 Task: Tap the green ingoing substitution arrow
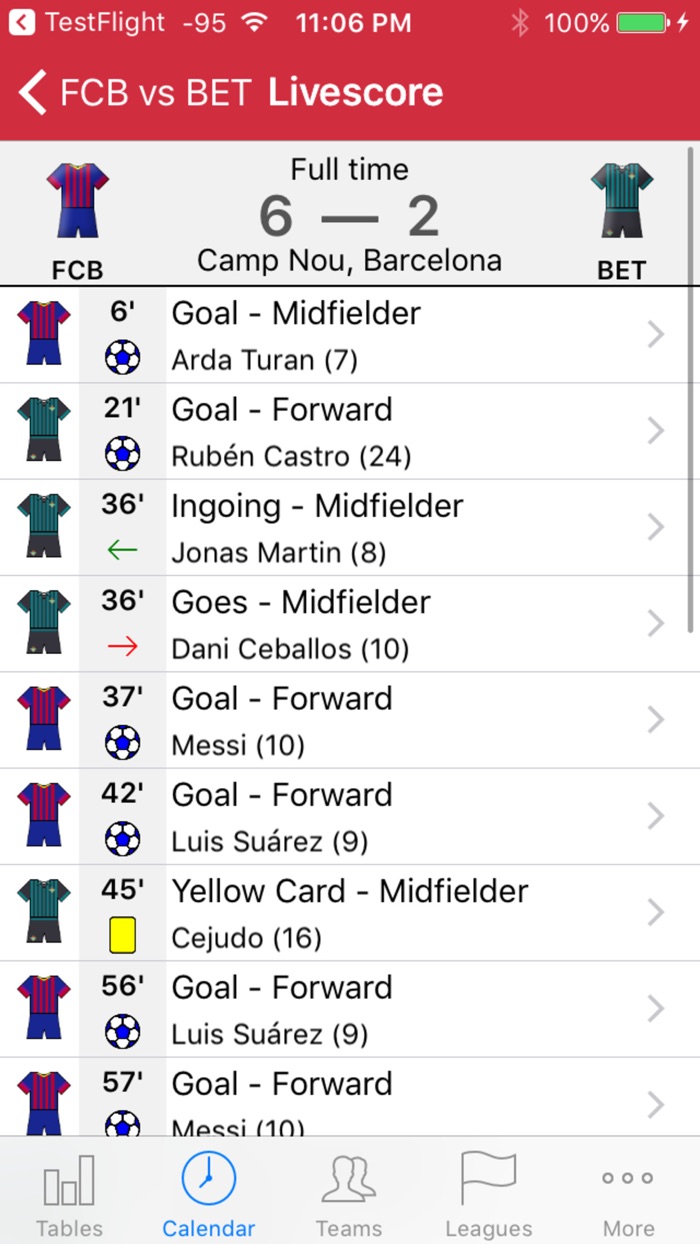pos(122,550)
